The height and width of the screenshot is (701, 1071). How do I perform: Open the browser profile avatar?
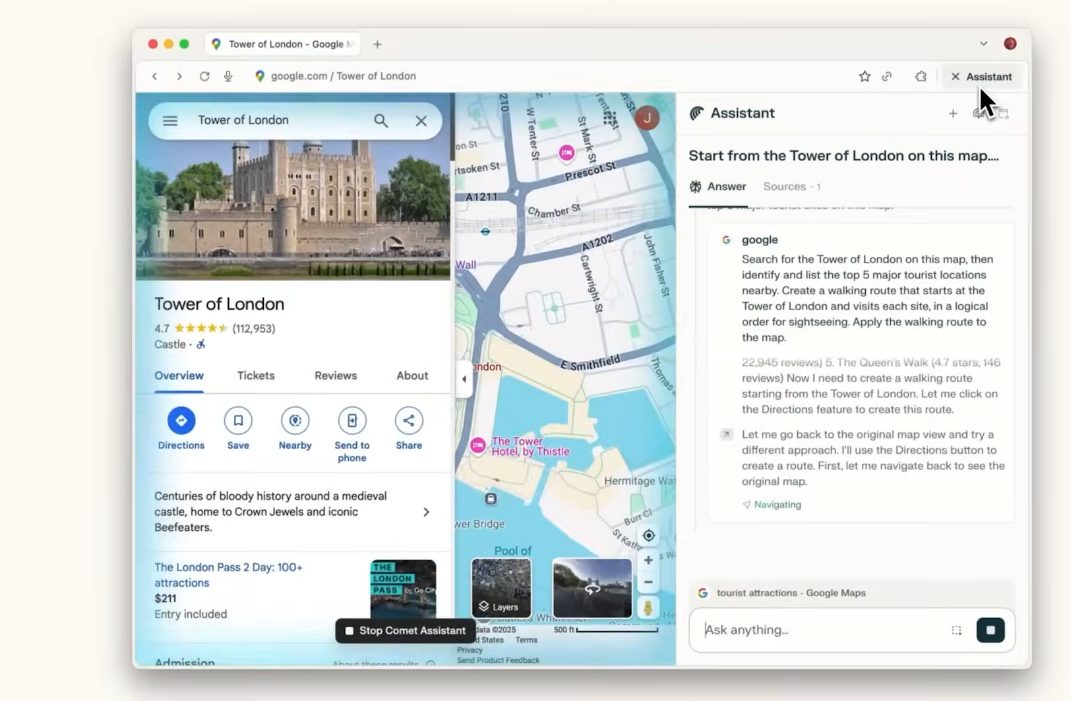coord(1010,44)
